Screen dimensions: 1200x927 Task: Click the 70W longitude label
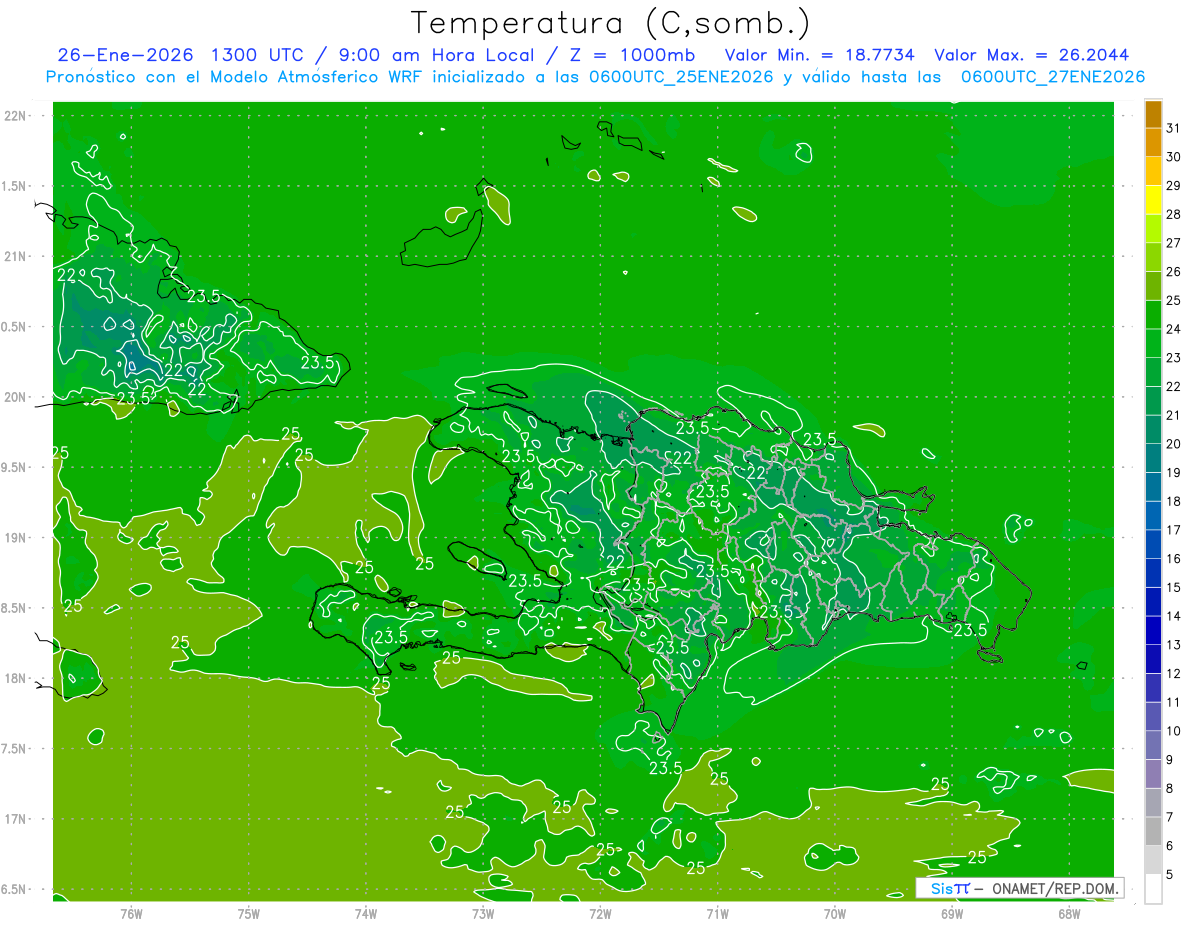click(x=835, y=913)
